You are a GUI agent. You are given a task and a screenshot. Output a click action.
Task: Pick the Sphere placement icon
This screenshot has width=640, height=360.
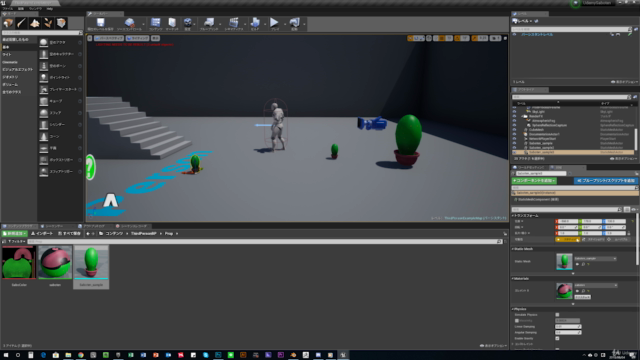[x=44, y=113]
